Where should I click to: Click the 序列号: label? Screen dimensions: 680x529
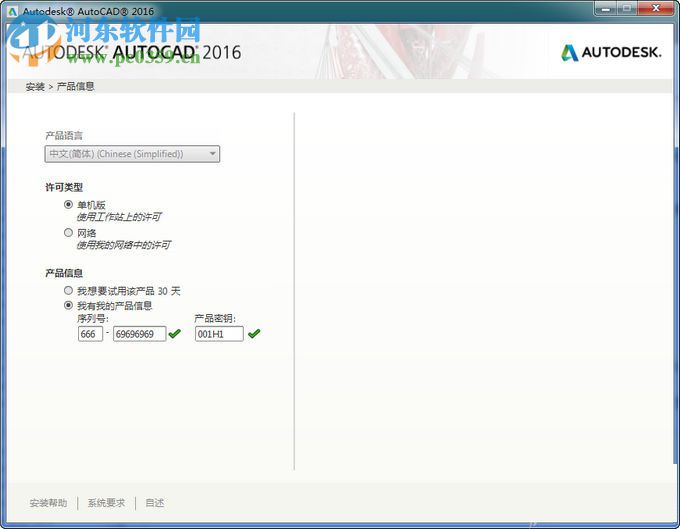tap(93, 319)
